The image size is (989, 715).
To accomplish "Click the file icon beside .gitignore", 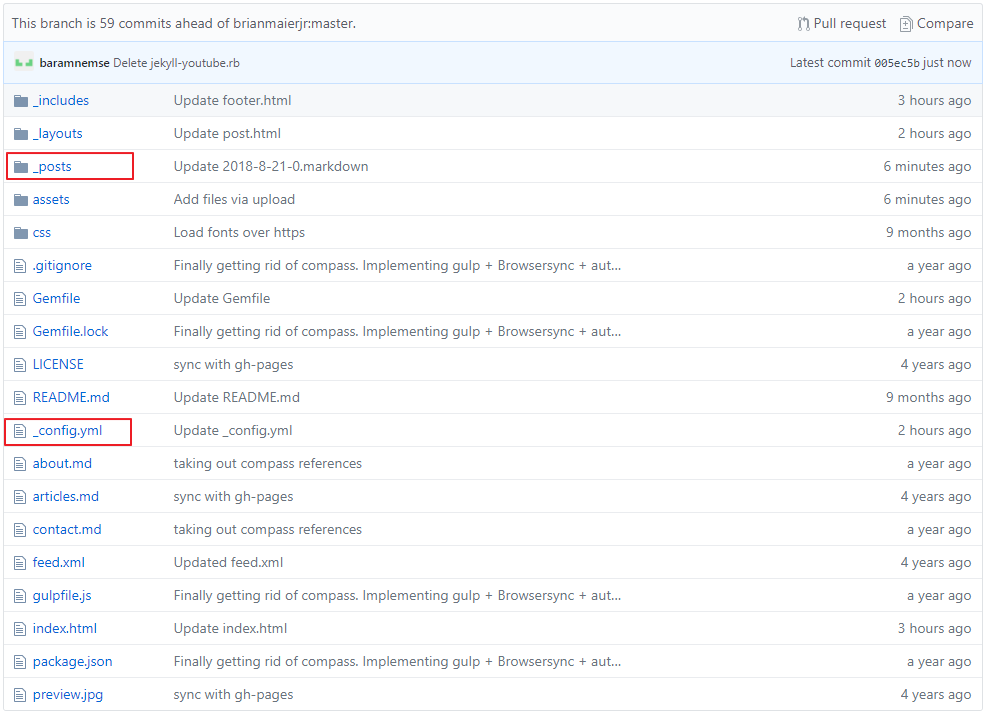I will coord(20,266).
